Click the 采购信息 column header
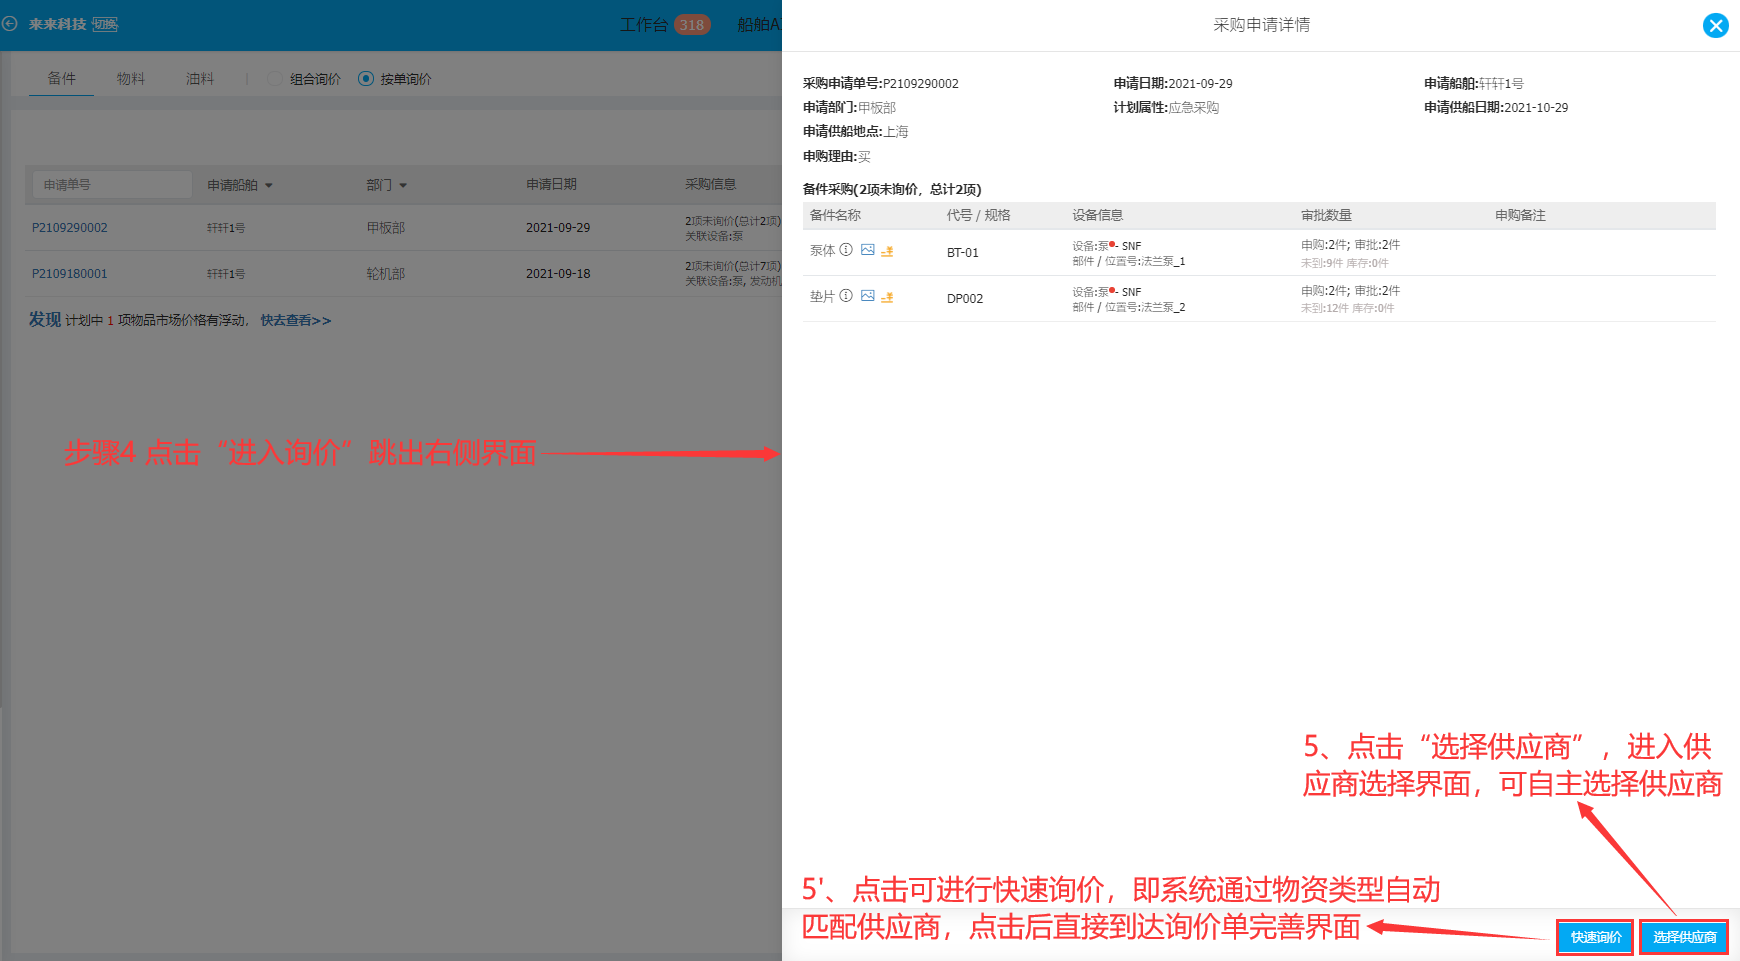 (x=711, y=184)
